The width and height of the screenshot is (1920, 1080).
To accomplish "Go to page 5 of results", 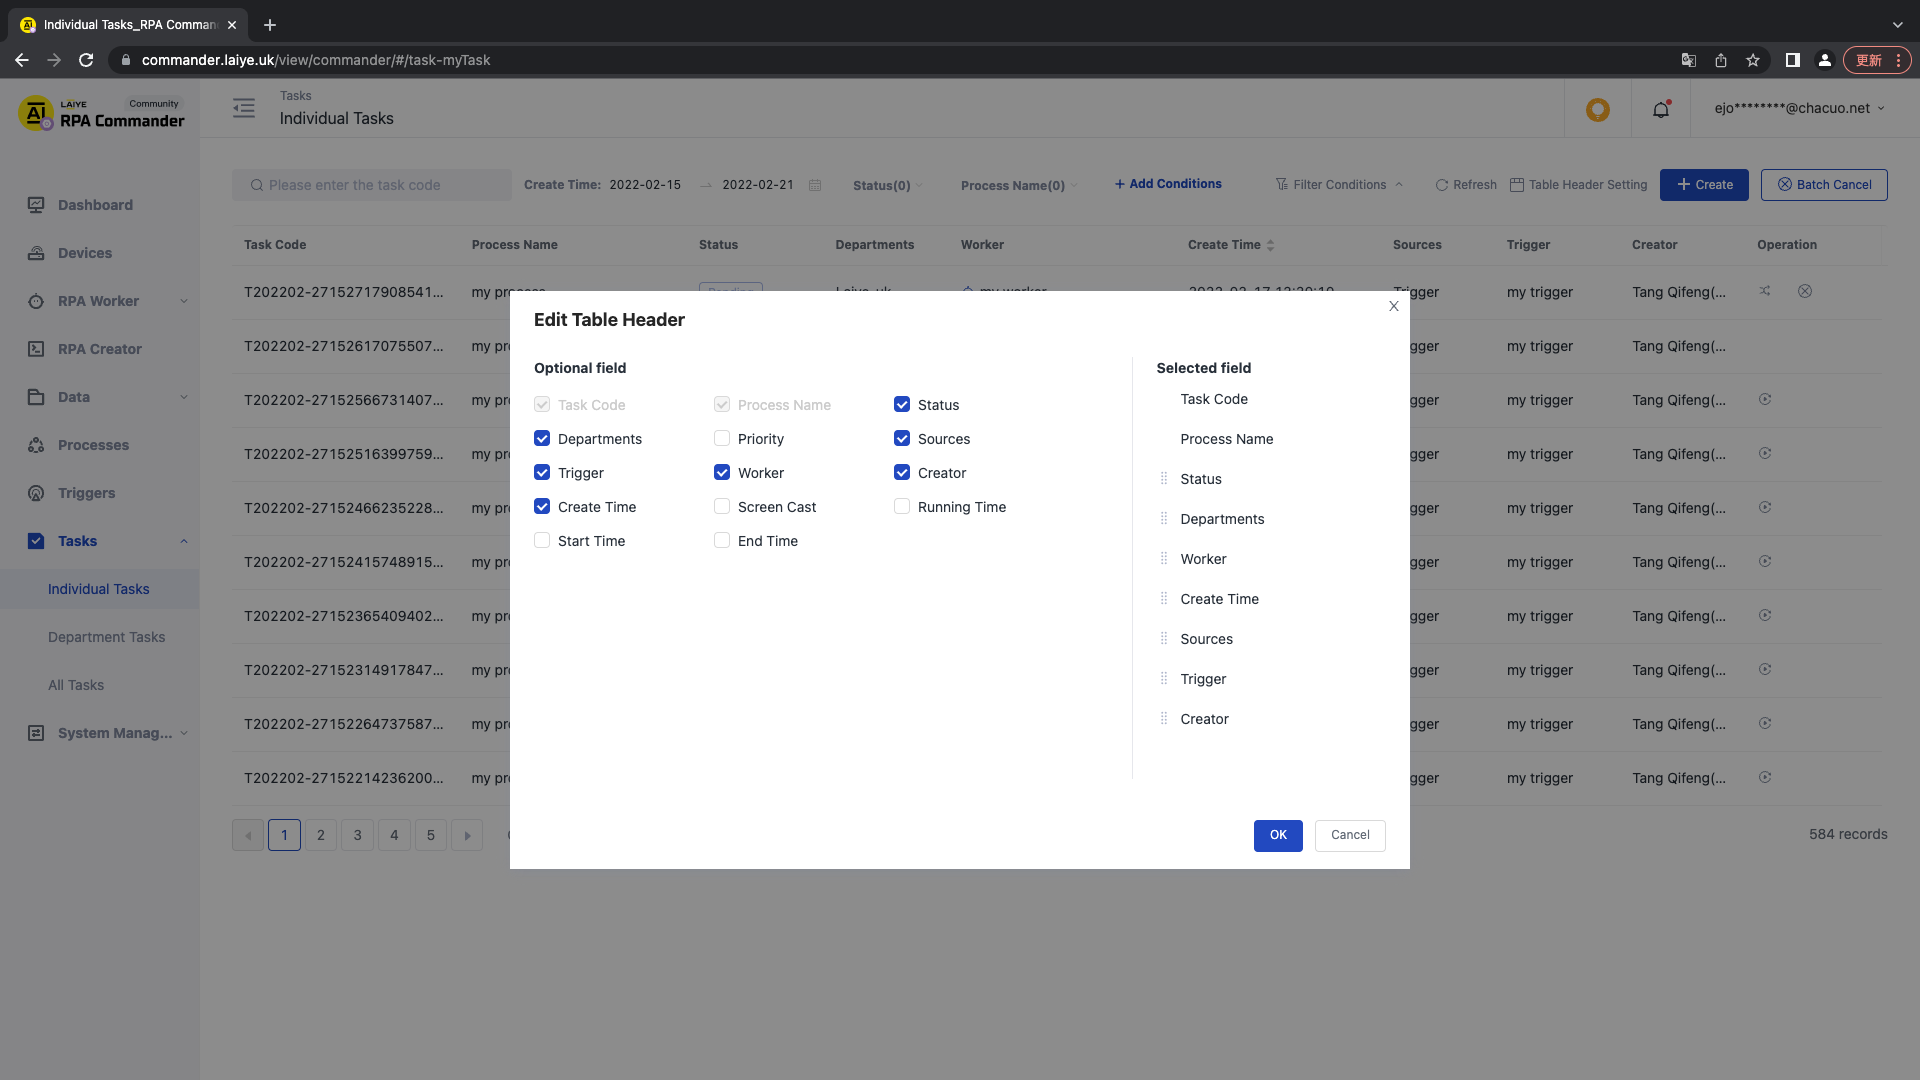I will (431, 835).
